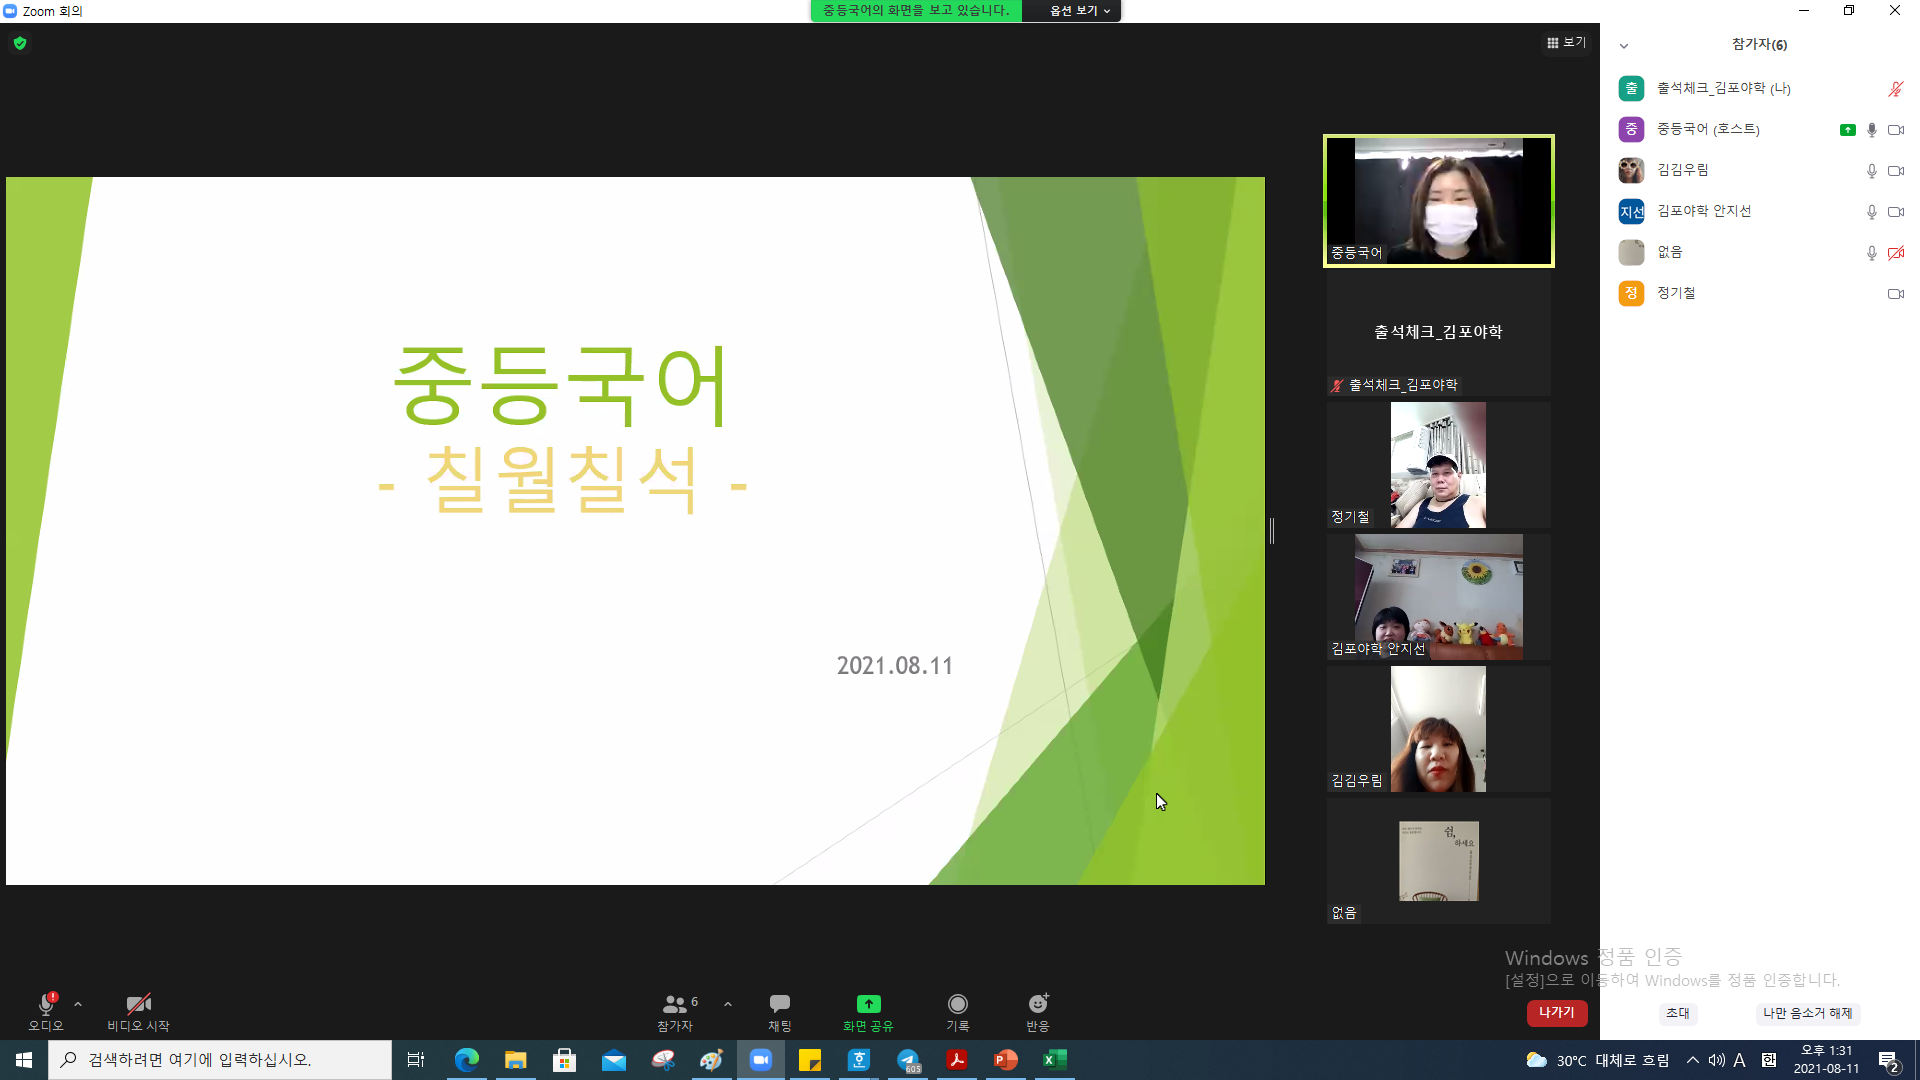
Task: Click muted mic icon for 출석체크_김포야학
Action: coord(1895,89)
